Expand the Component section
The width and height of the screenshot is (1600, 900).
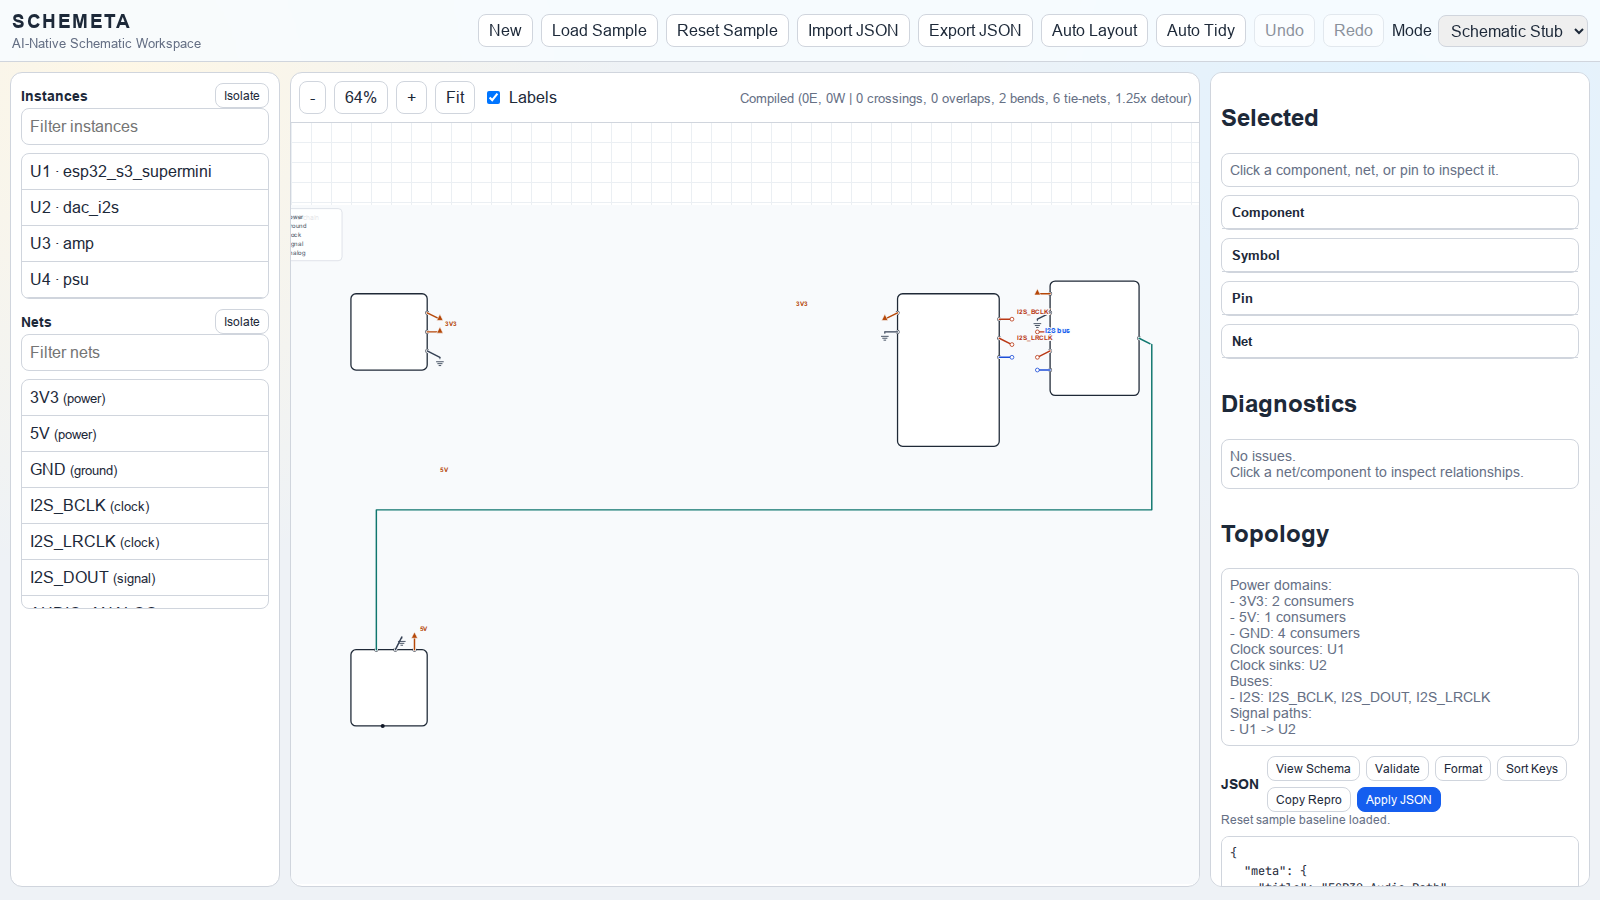(1399, 213)
